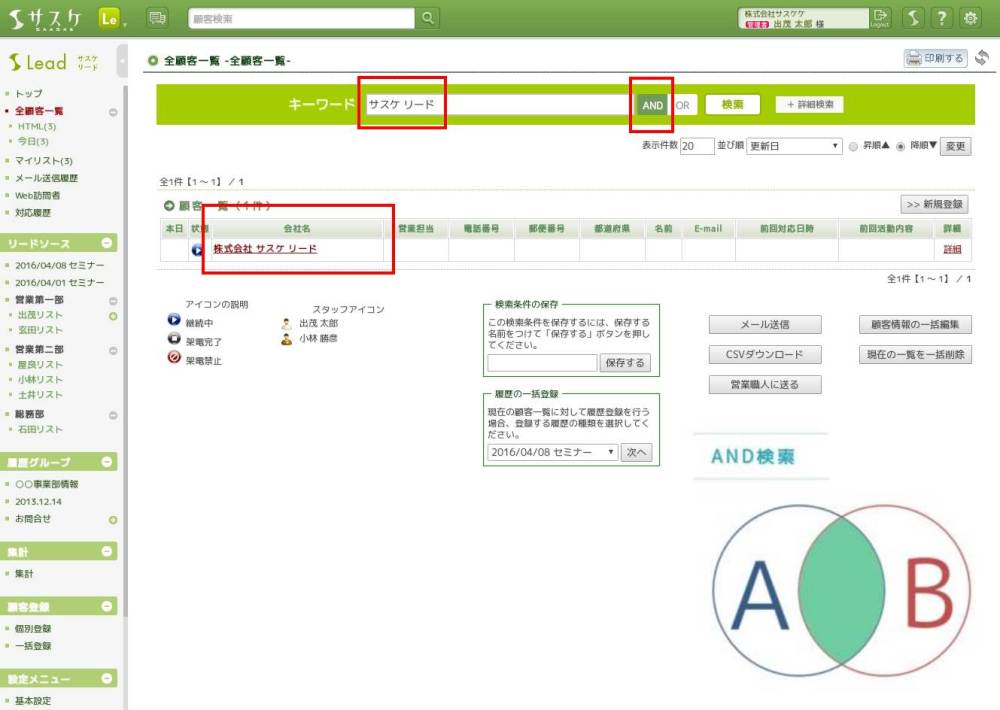Click the 保存する button

pos(625,363)
